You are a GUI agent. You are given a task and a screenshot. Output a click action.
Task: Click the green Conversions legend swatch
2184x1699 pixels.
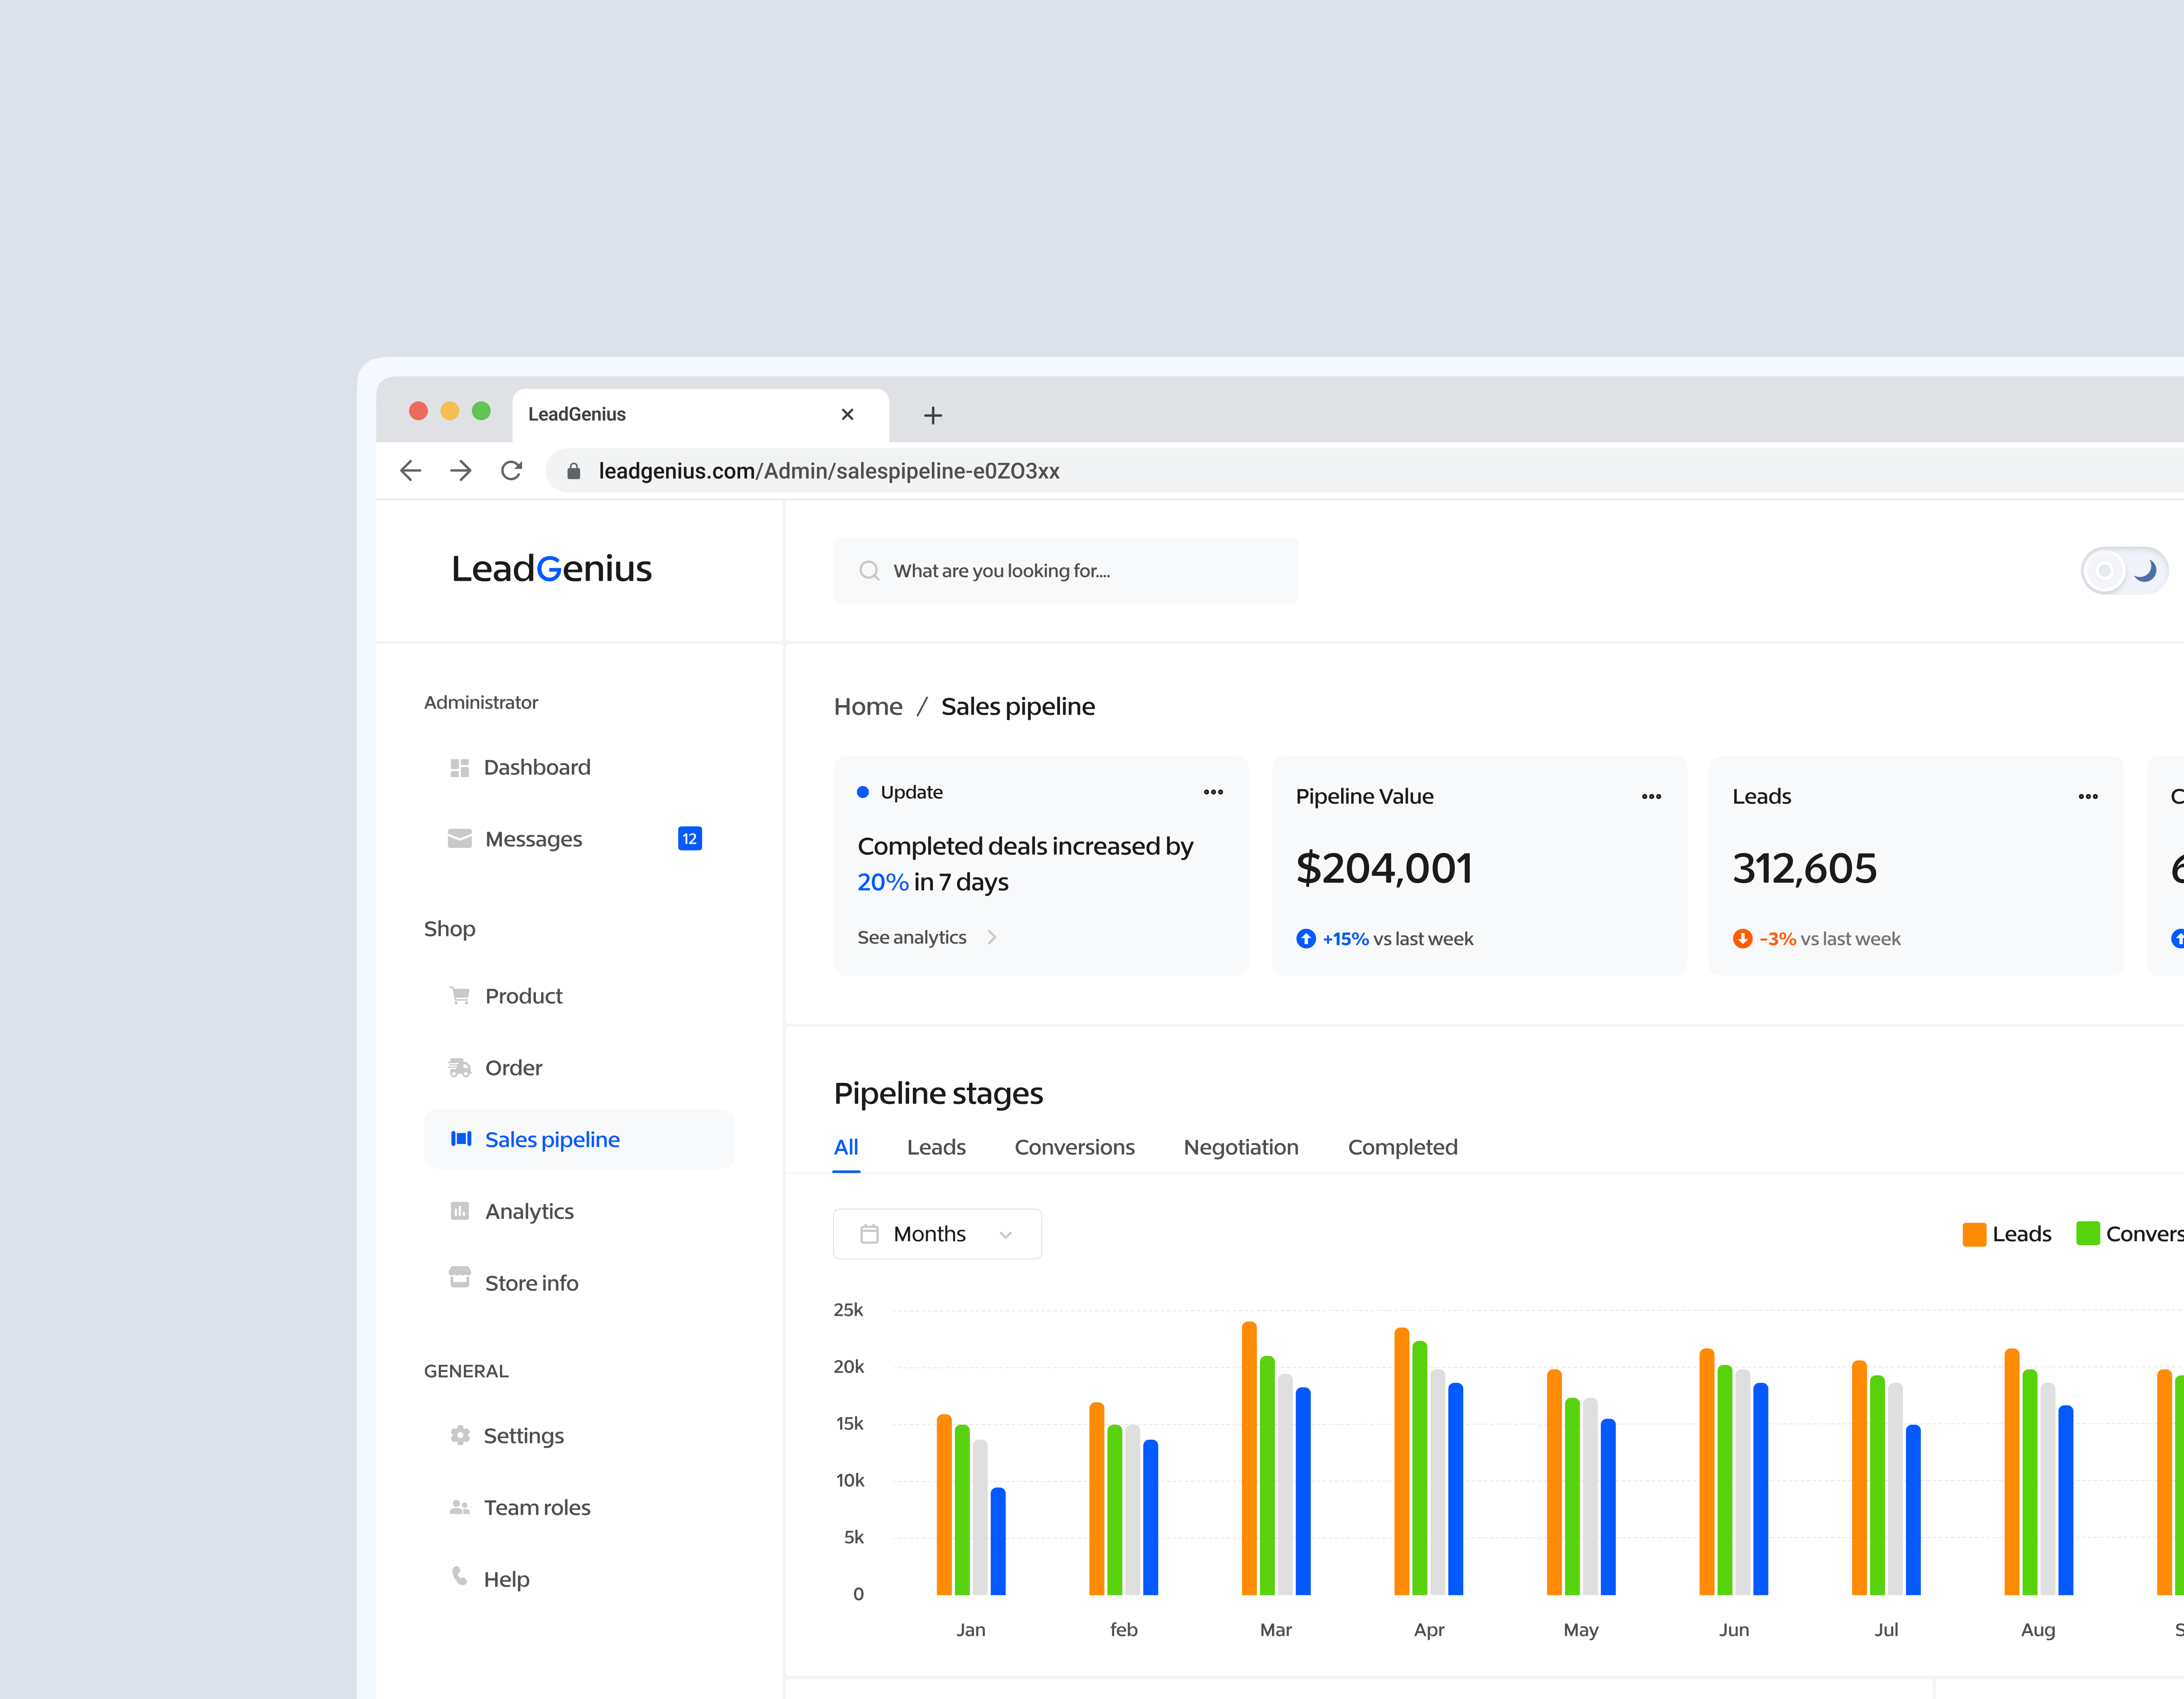[x=2088, y=1234]
